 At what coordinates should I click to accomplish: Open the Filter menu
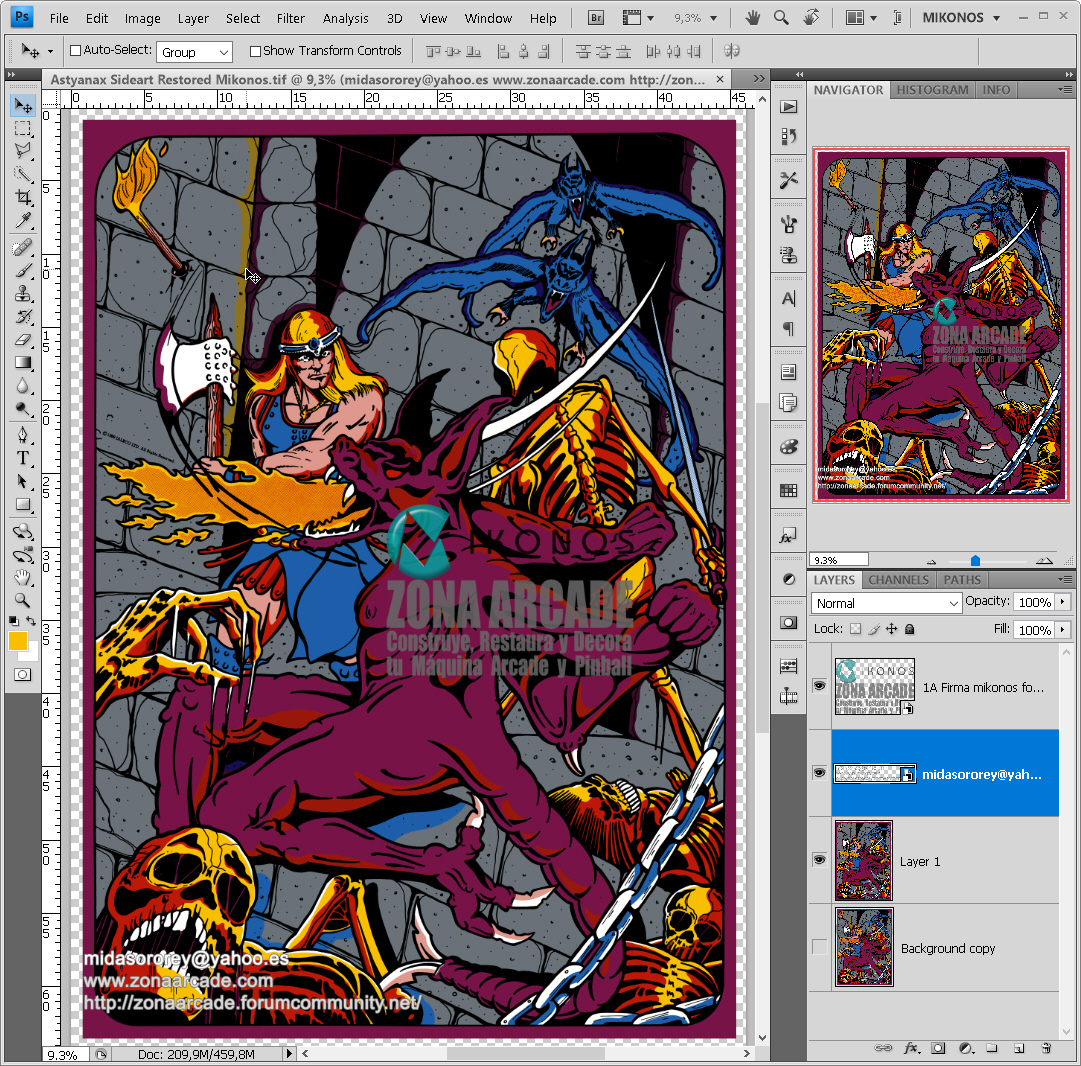291,18
